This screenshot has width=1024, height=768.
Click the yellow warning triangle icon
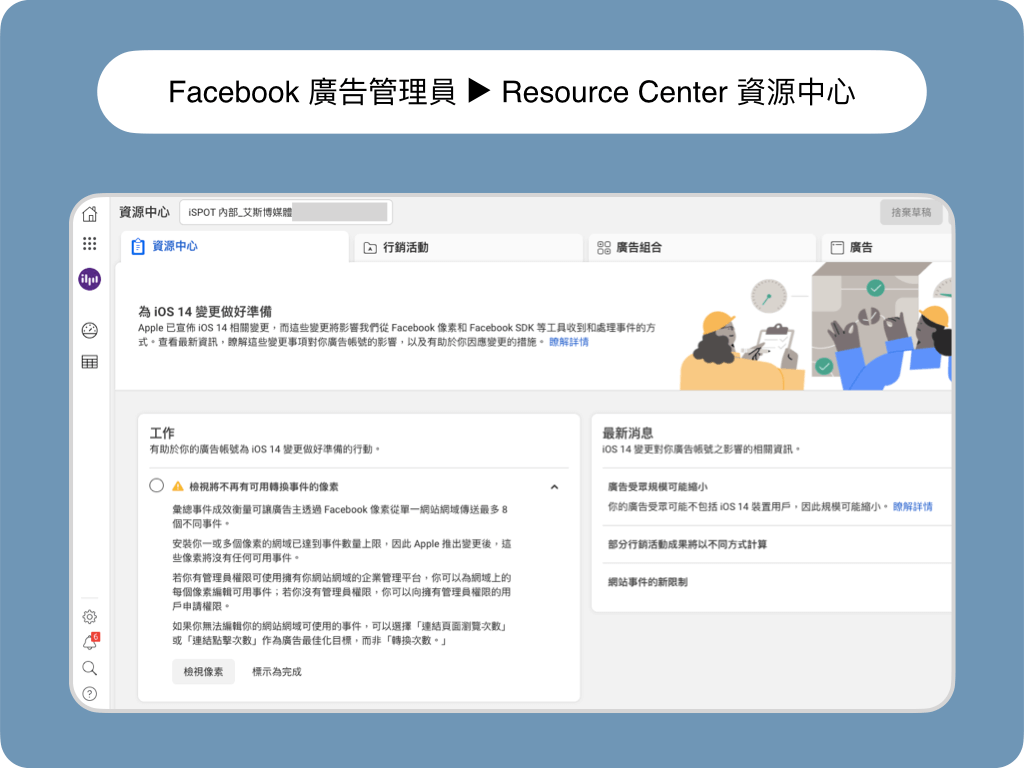coord(178,487)
